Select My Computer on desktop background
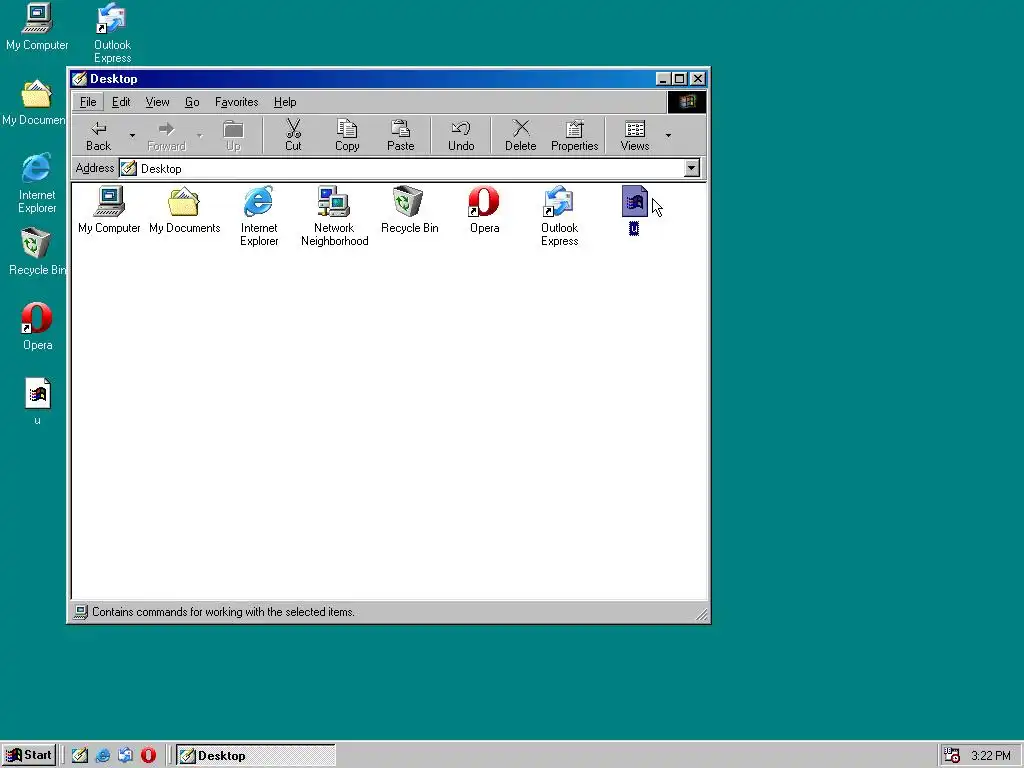Screen dimensions: 1024x768 pos(37,27)
